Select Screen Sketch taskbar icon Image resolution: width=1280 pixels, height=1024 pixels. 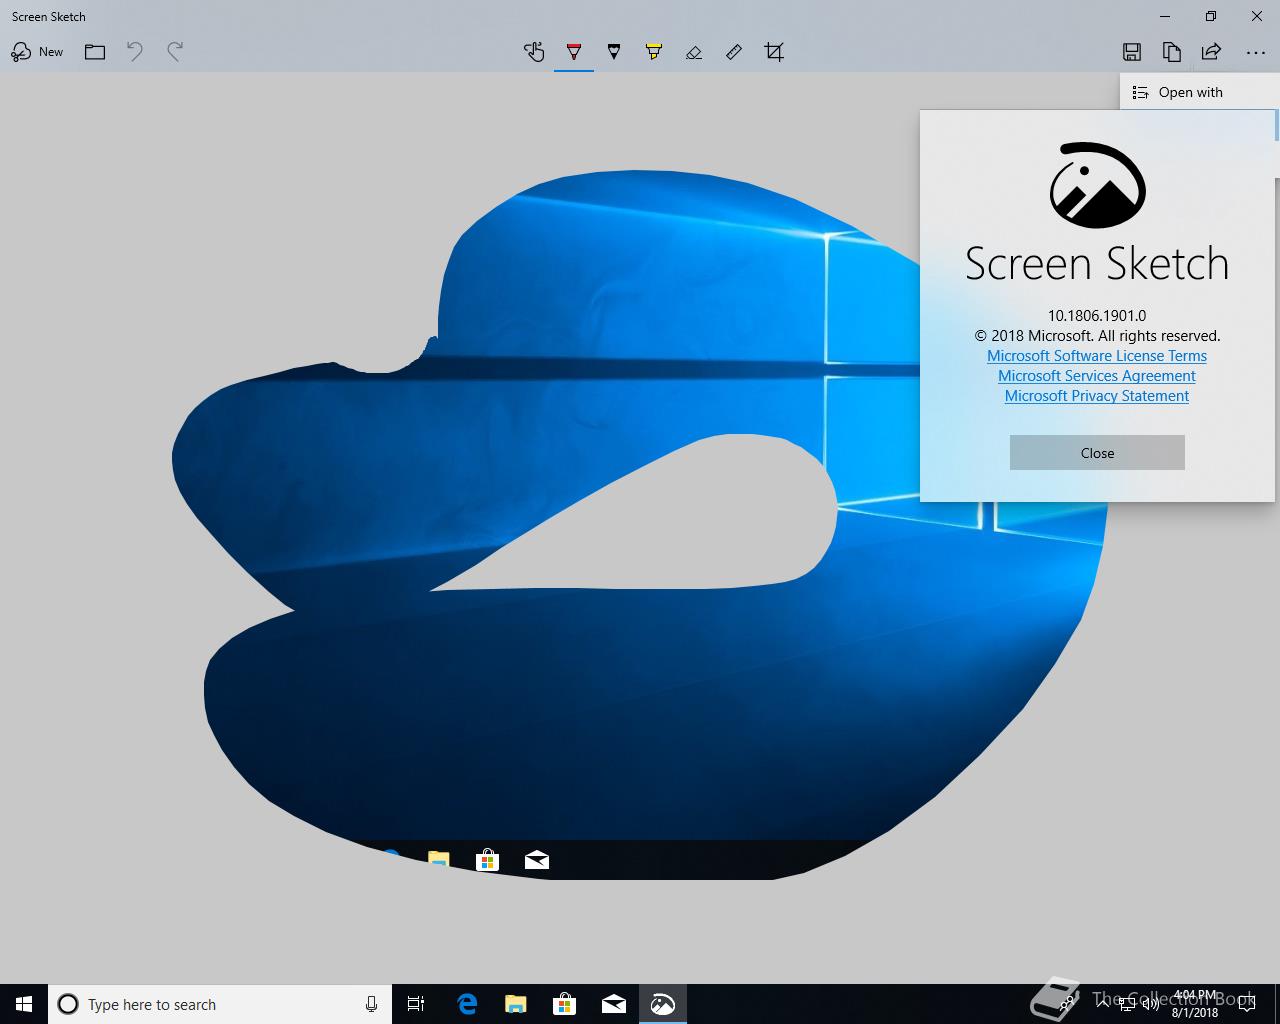click(x=663, y=1004)
